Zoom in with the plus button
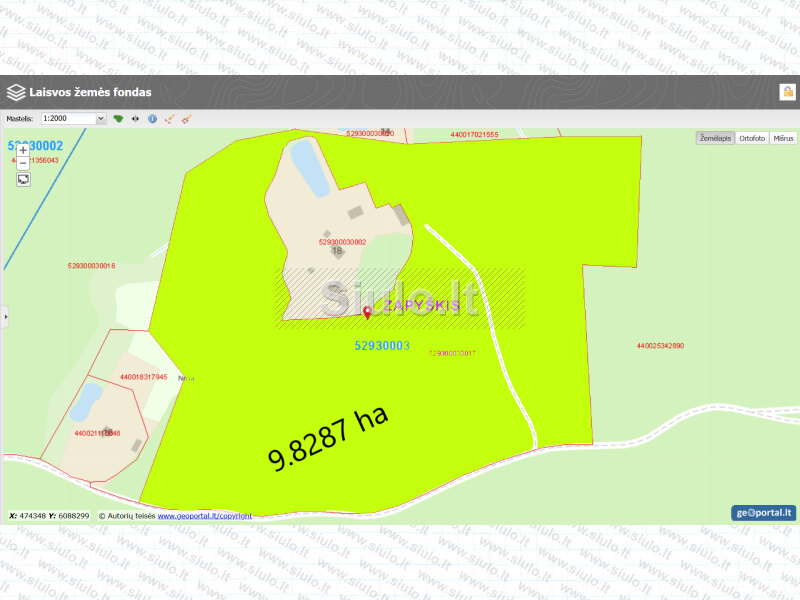 coord(23,150)
